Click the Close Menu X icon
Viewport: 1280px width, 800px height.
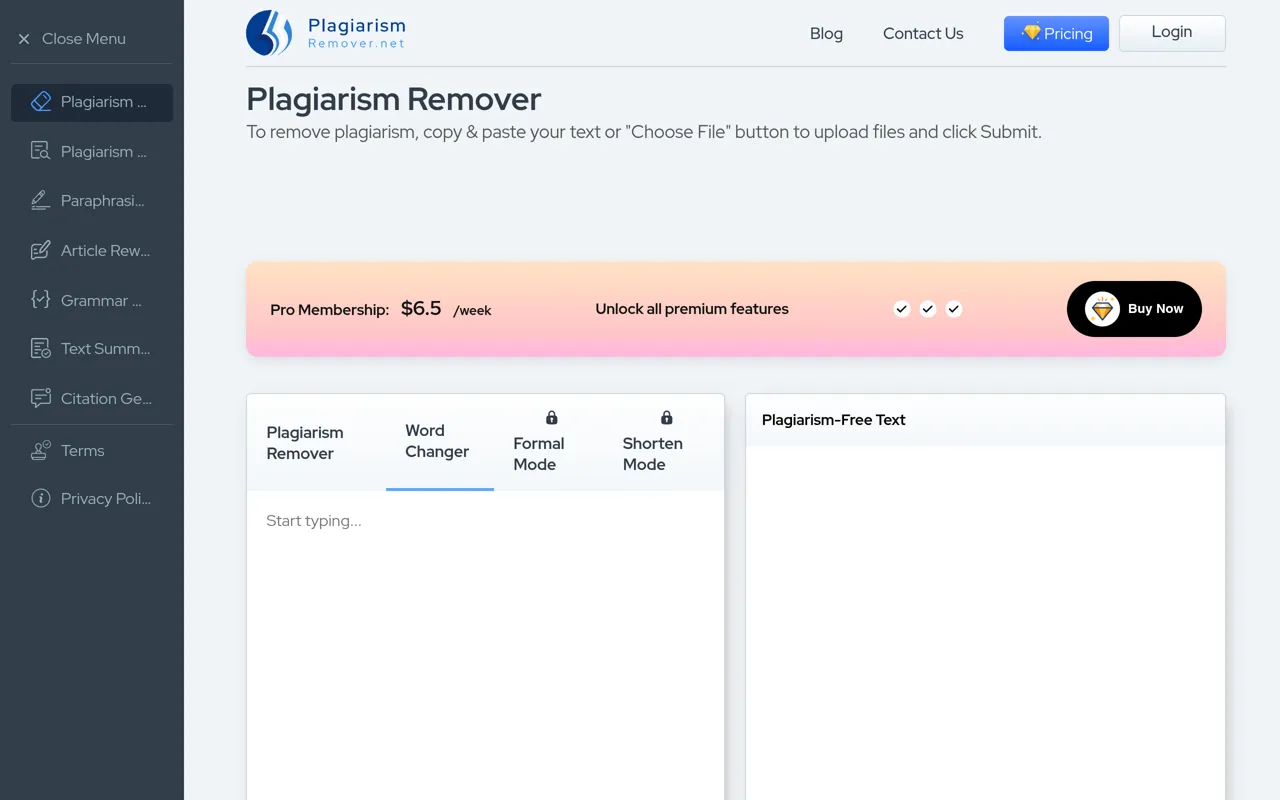coord(24,39)
